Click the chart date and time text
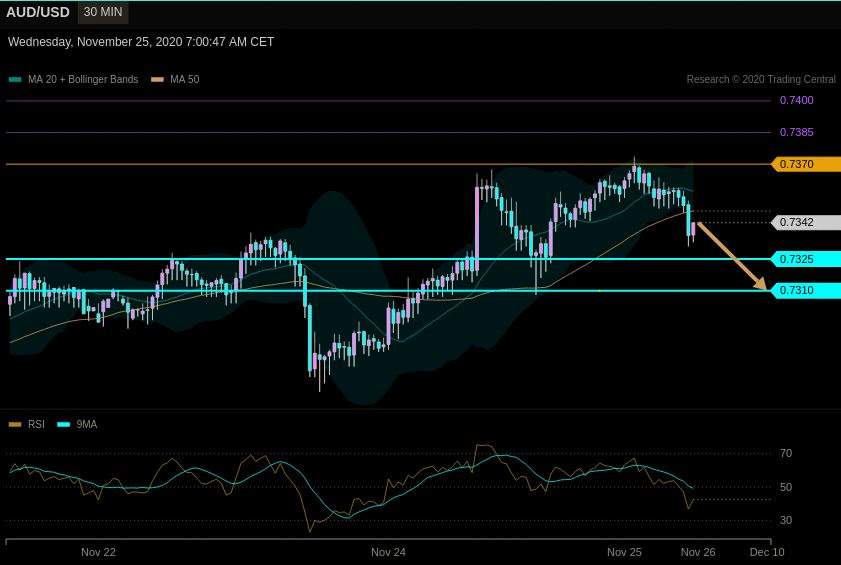Image resolution: width=841 pixels, height=565 pixels. [x=141, y=42]
